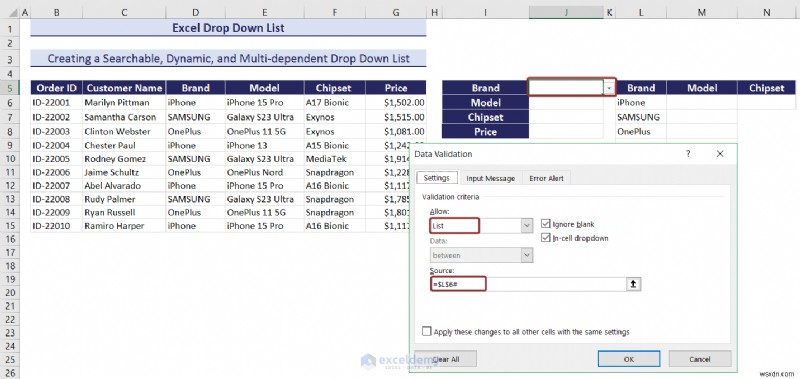Click the Chipset header in column N
This screenshot has height=379, width=800.
(x=766, y=88)
